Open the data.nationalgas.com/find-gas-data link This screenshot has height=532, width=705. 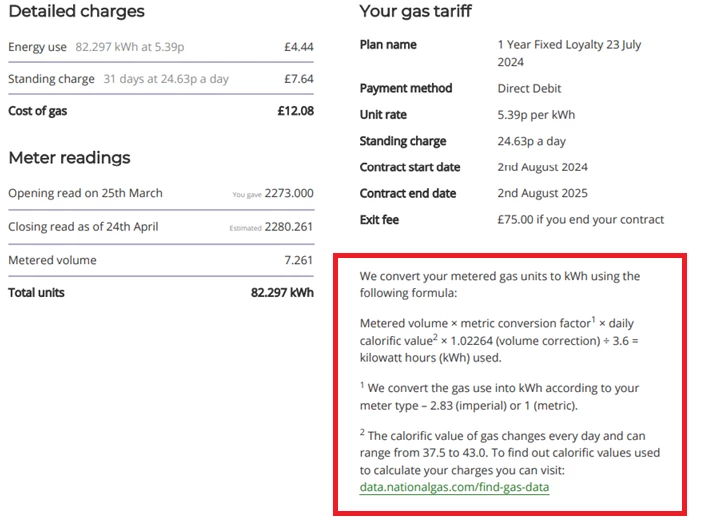(454, 487)
